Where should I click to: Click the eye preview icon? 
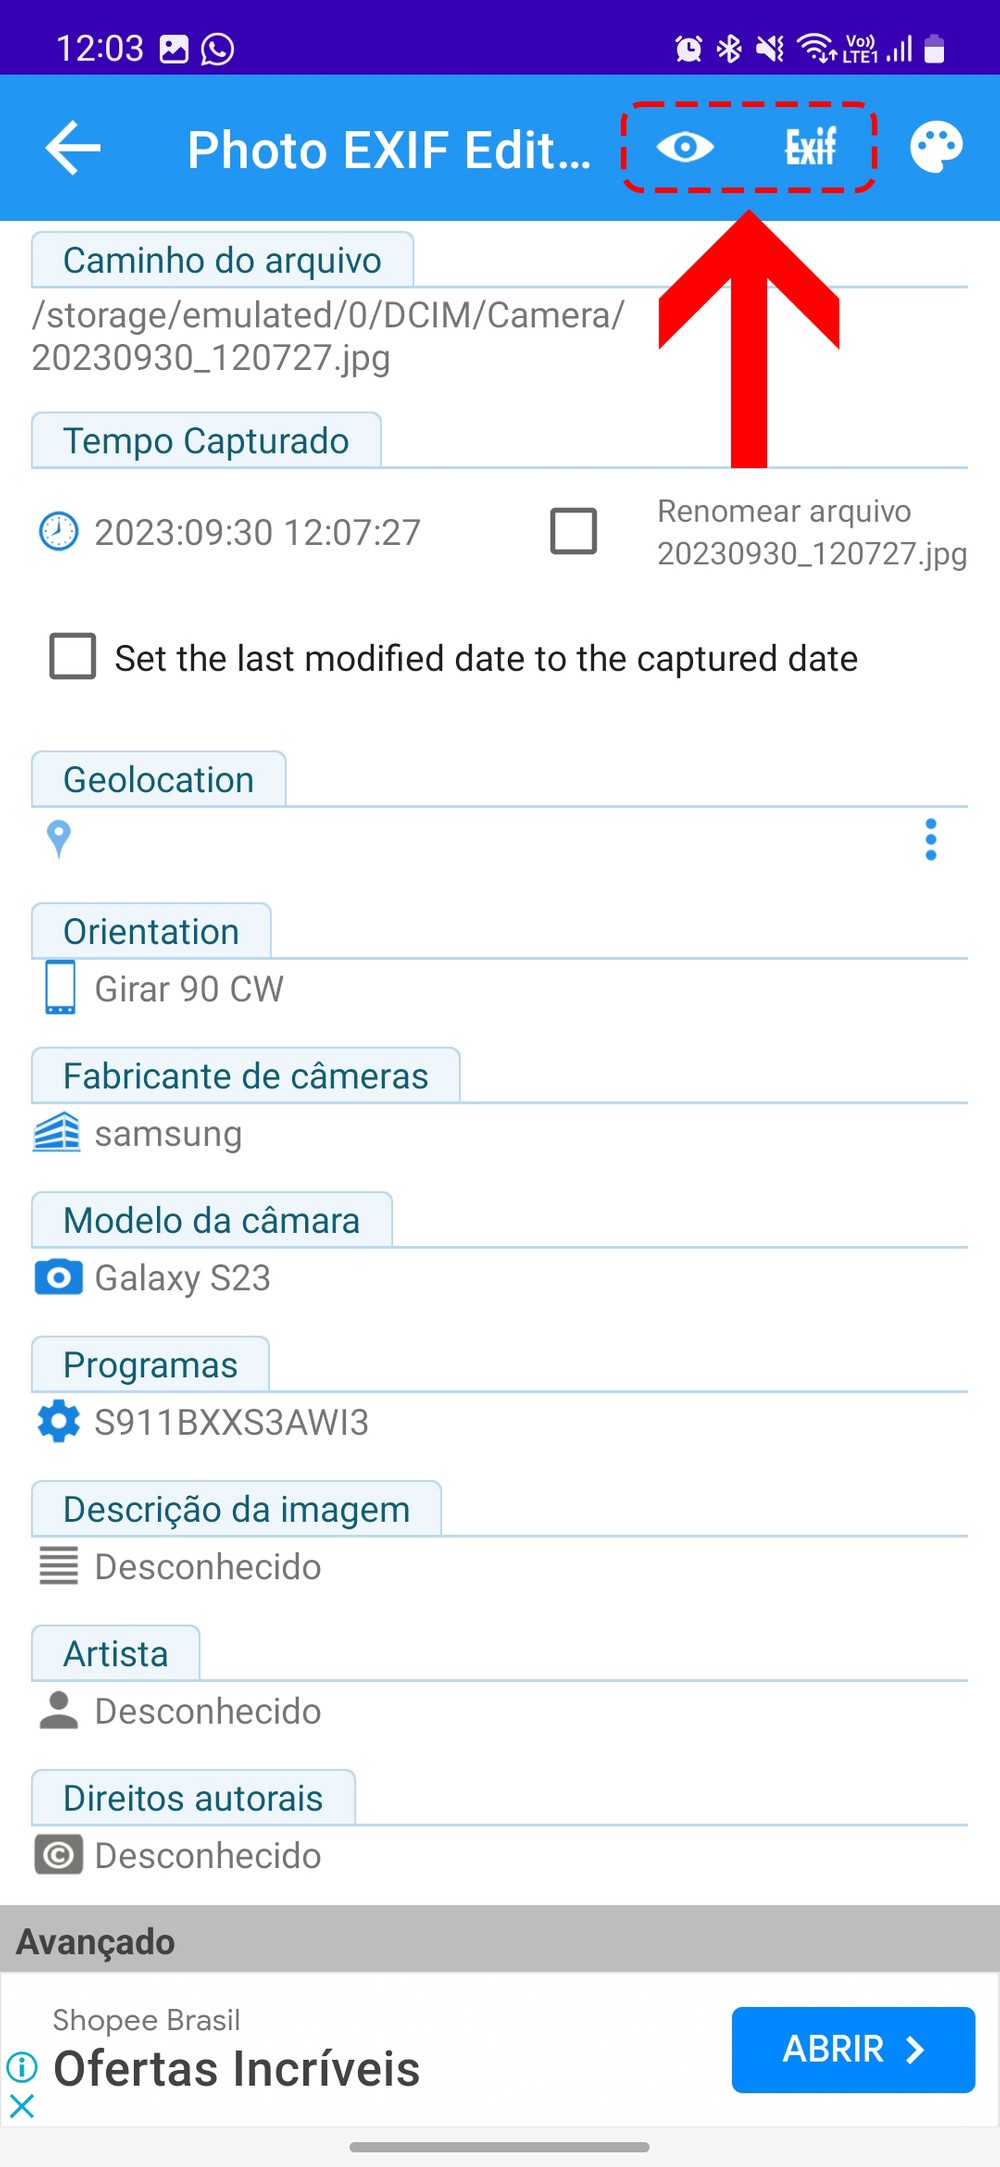coord(685,148)
